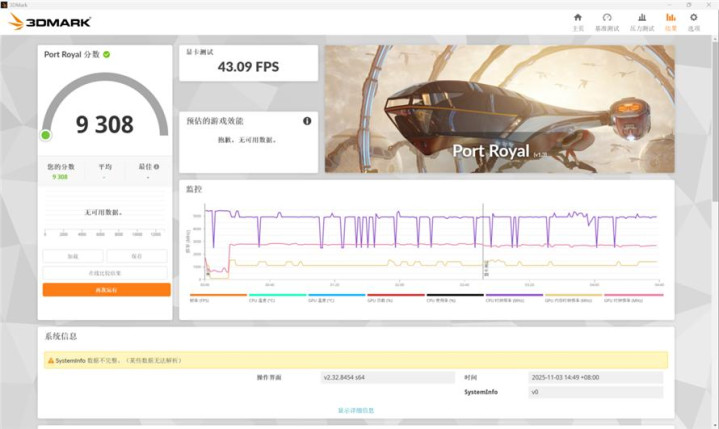Click 在线比较结果 compare online button

(106, 272)
